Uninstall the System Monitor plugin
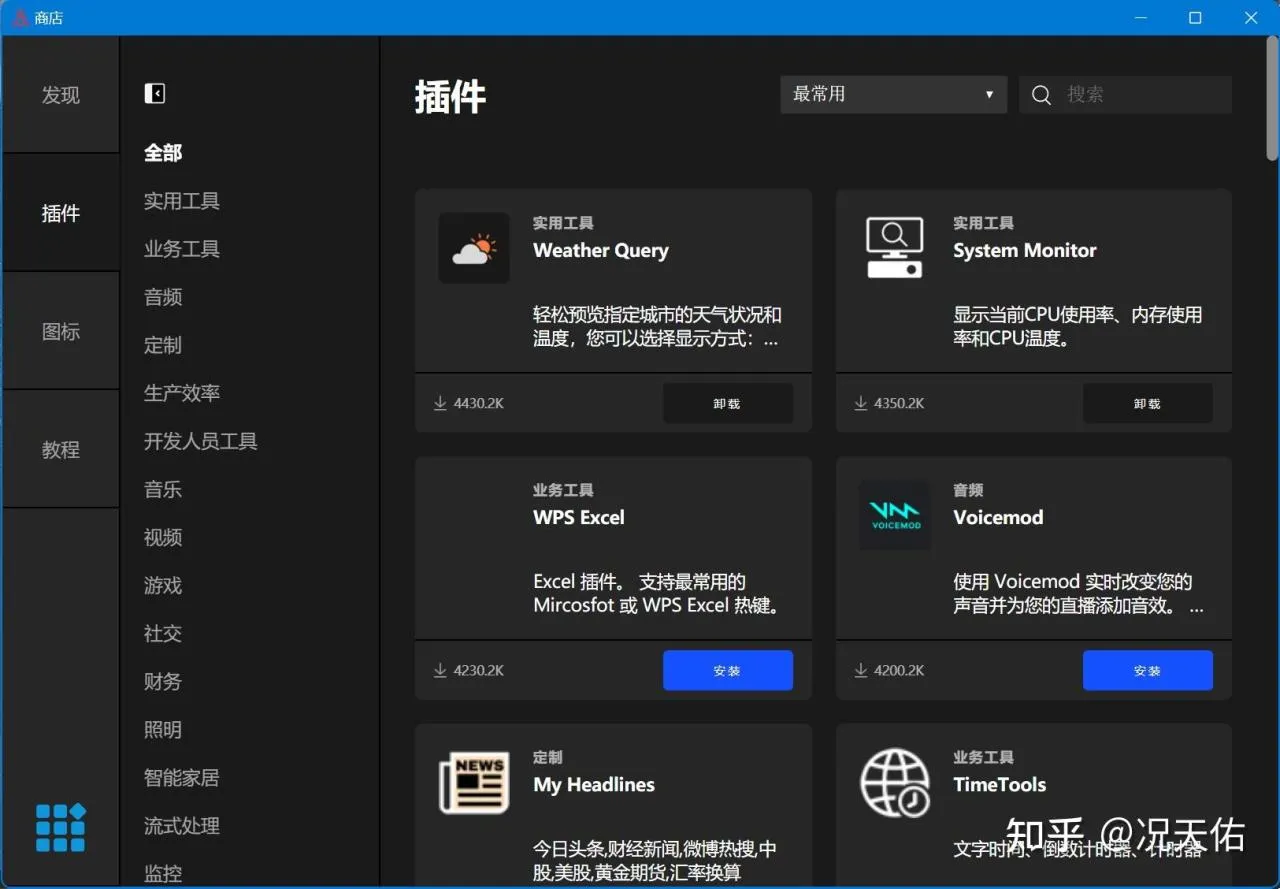This screenshot has width=1280, height=889. pyautogui.click(x=1148, y=403)
